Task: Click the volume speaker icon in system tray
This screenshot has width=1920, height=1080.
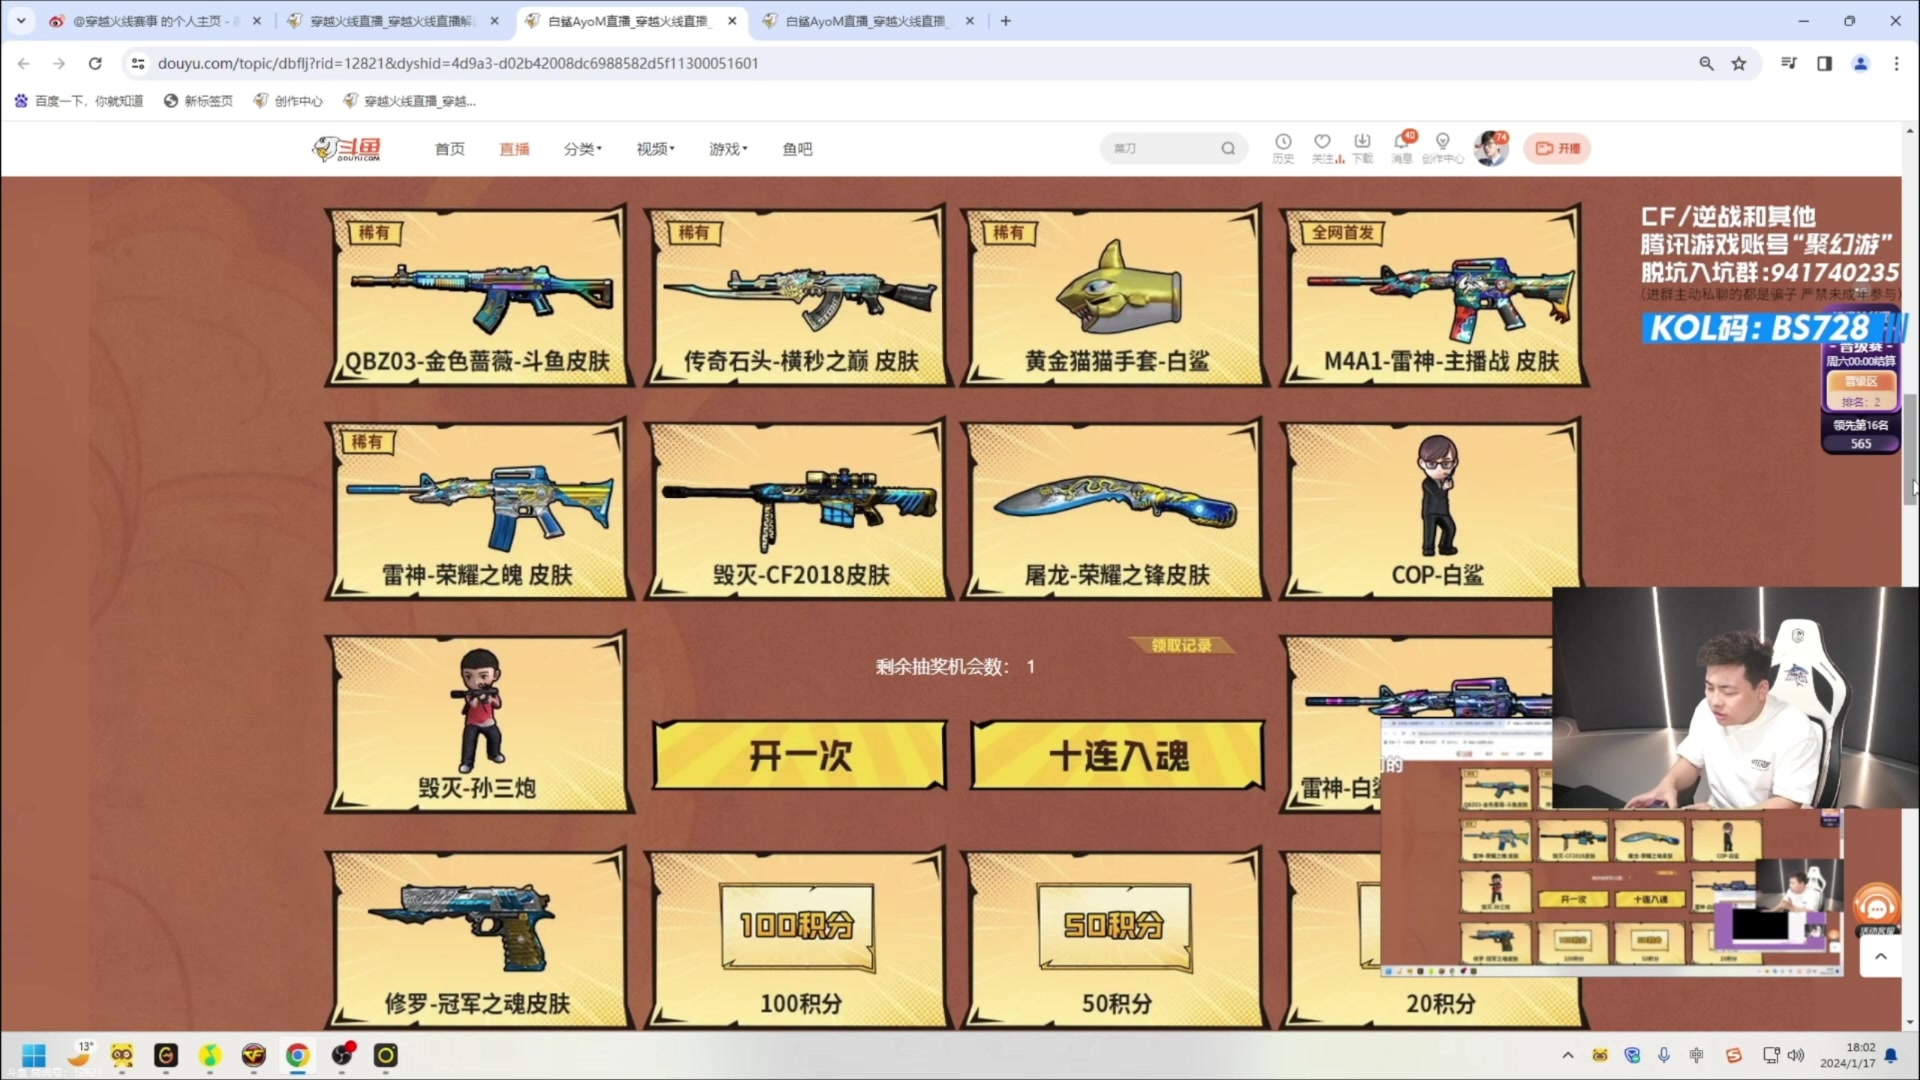Action: (x=1796, y=1055)
